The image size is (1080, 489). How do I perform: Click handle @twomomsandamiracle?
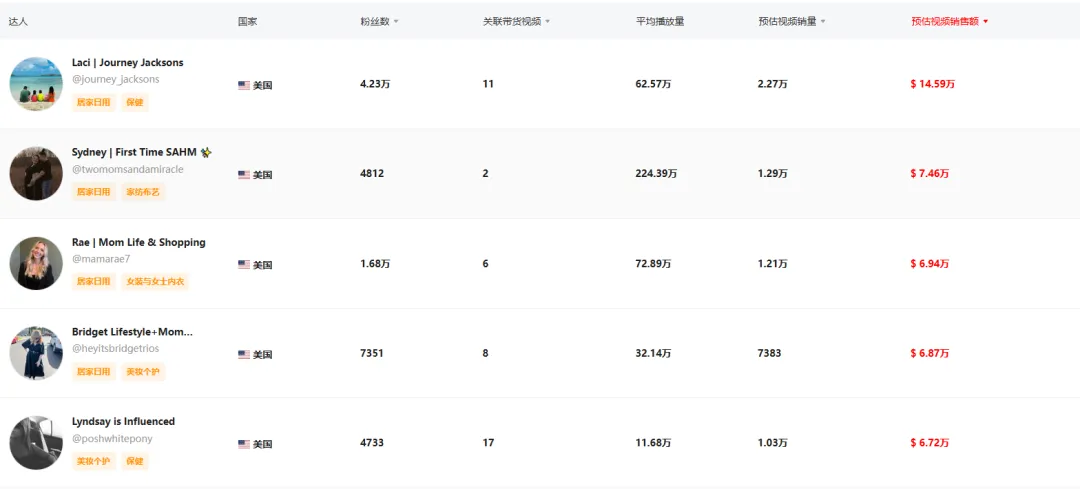click(127, 169)
